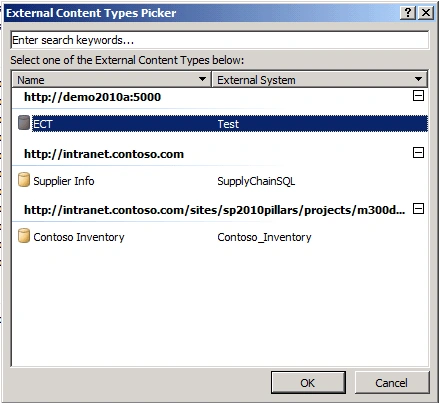
Task: Click the Supplier Info database icon
Action: click(x=24, y=180)
